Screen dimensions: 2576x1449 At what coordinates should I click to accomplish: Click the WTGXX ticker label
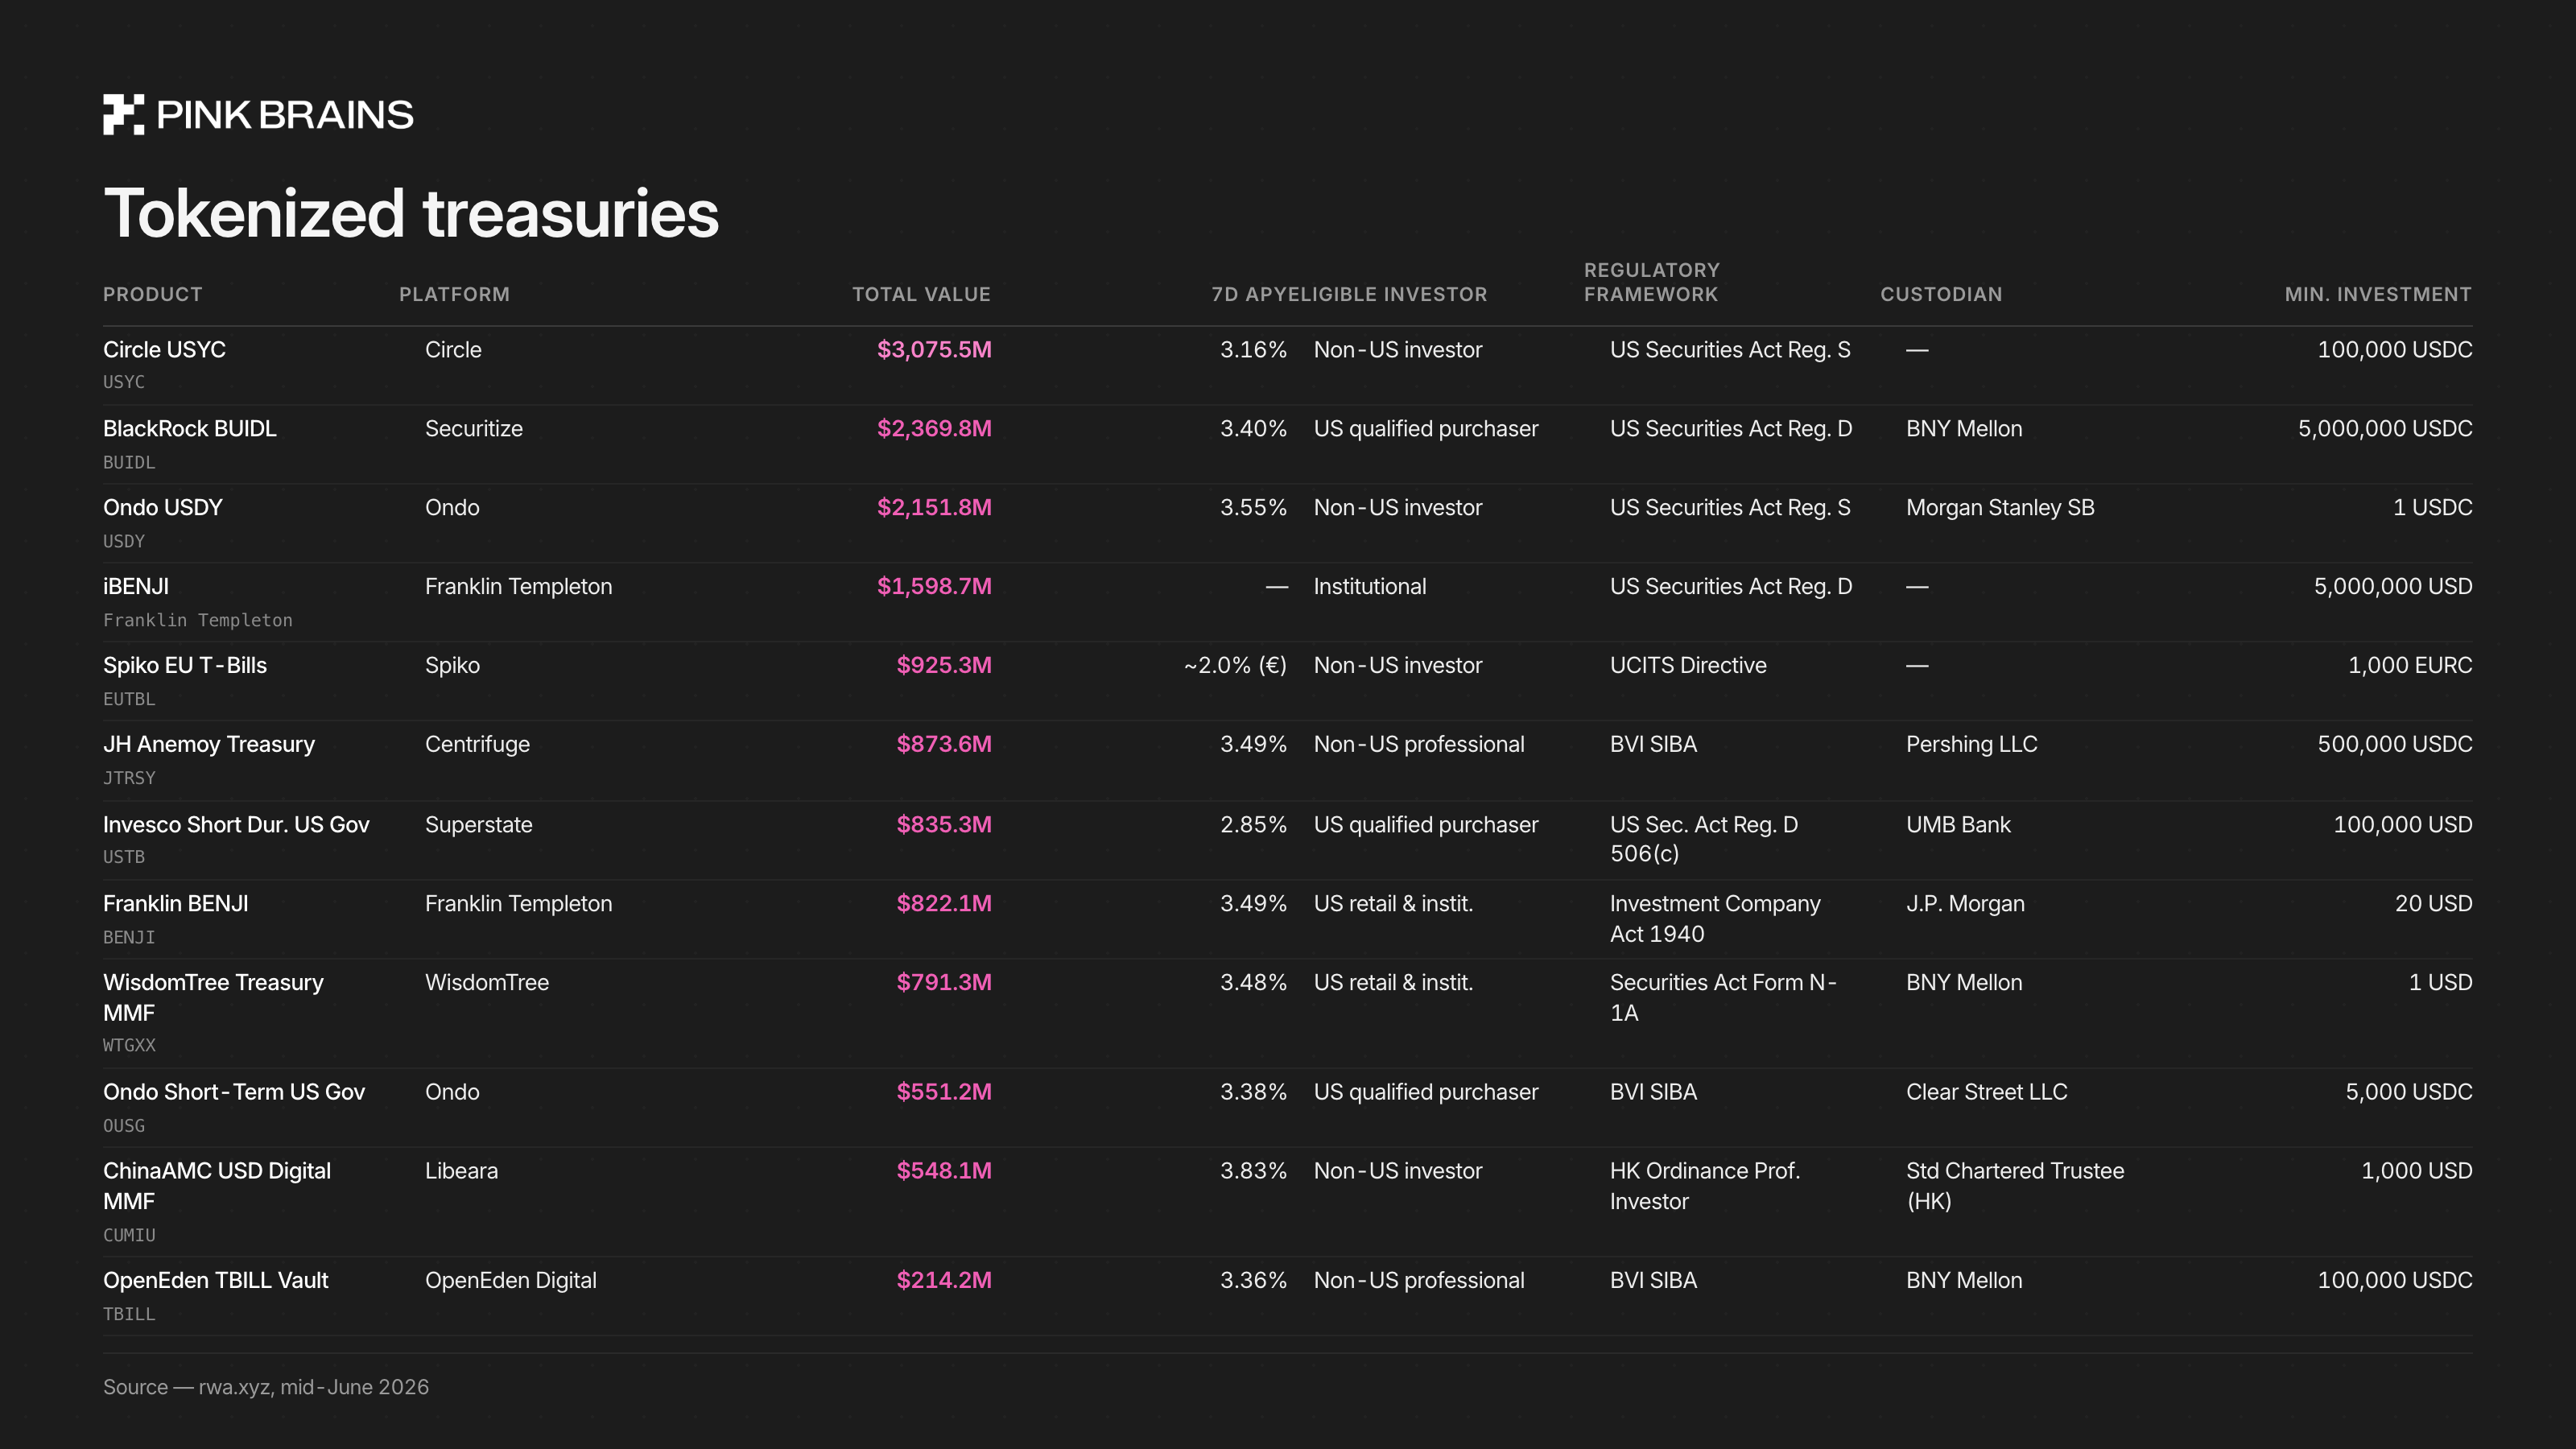coord(129,1045)
